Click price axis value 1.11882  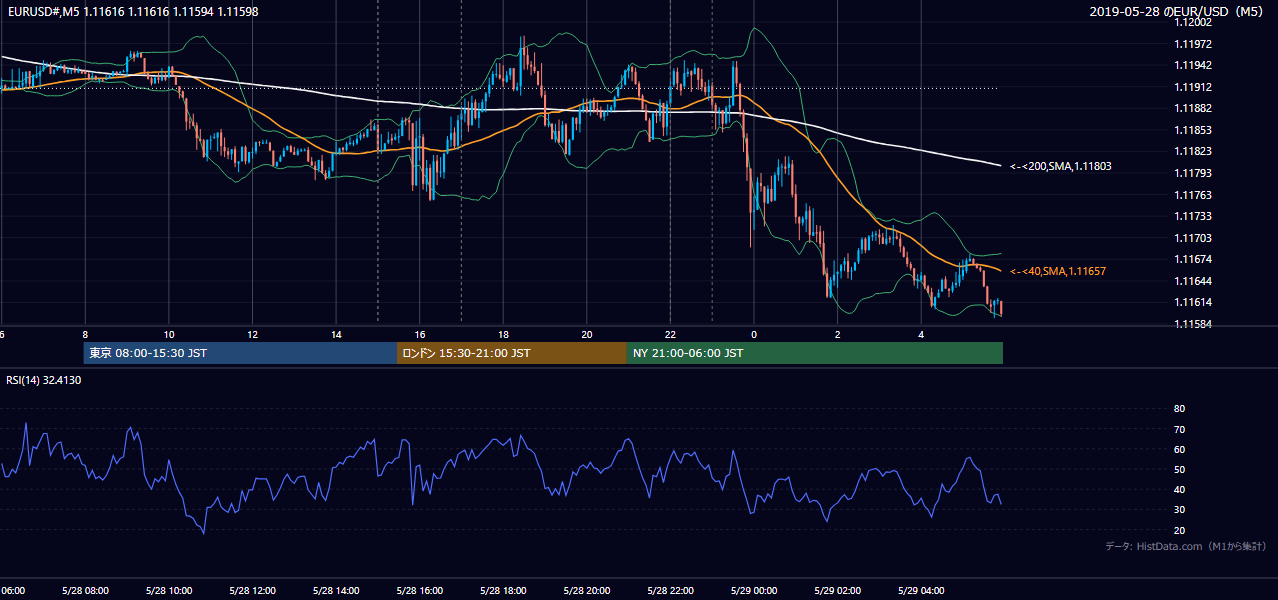point(1193,108)
